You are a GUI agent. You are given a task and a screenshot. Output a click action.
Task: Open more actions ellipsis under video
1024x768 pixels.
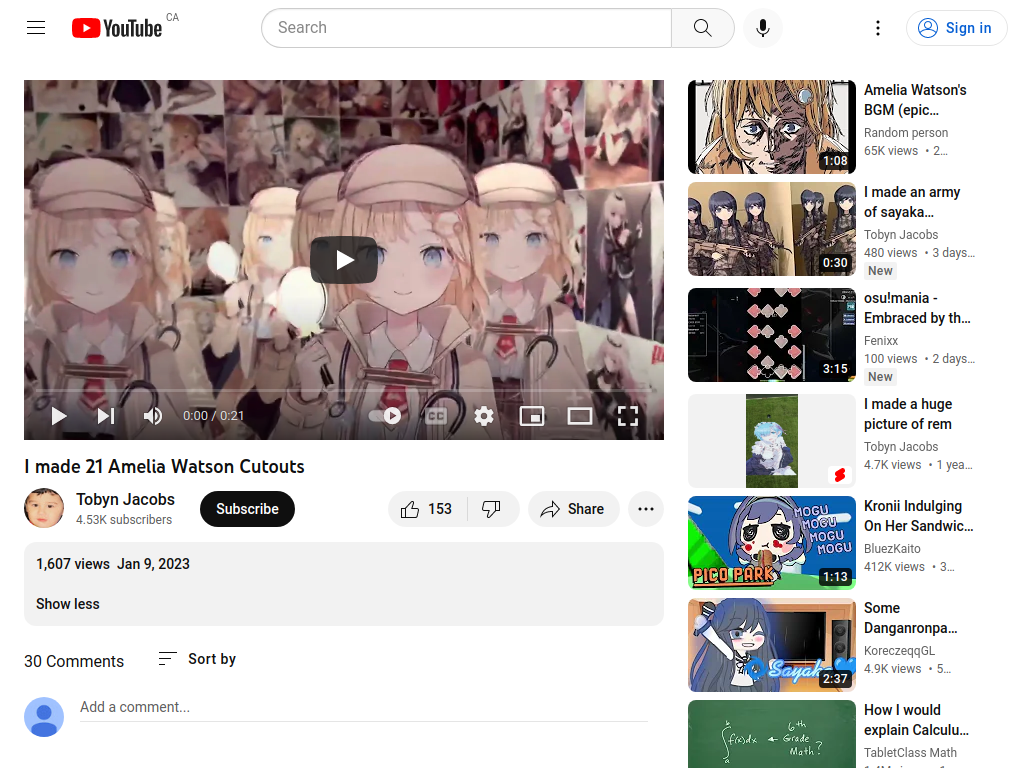(x=646, y=509)
